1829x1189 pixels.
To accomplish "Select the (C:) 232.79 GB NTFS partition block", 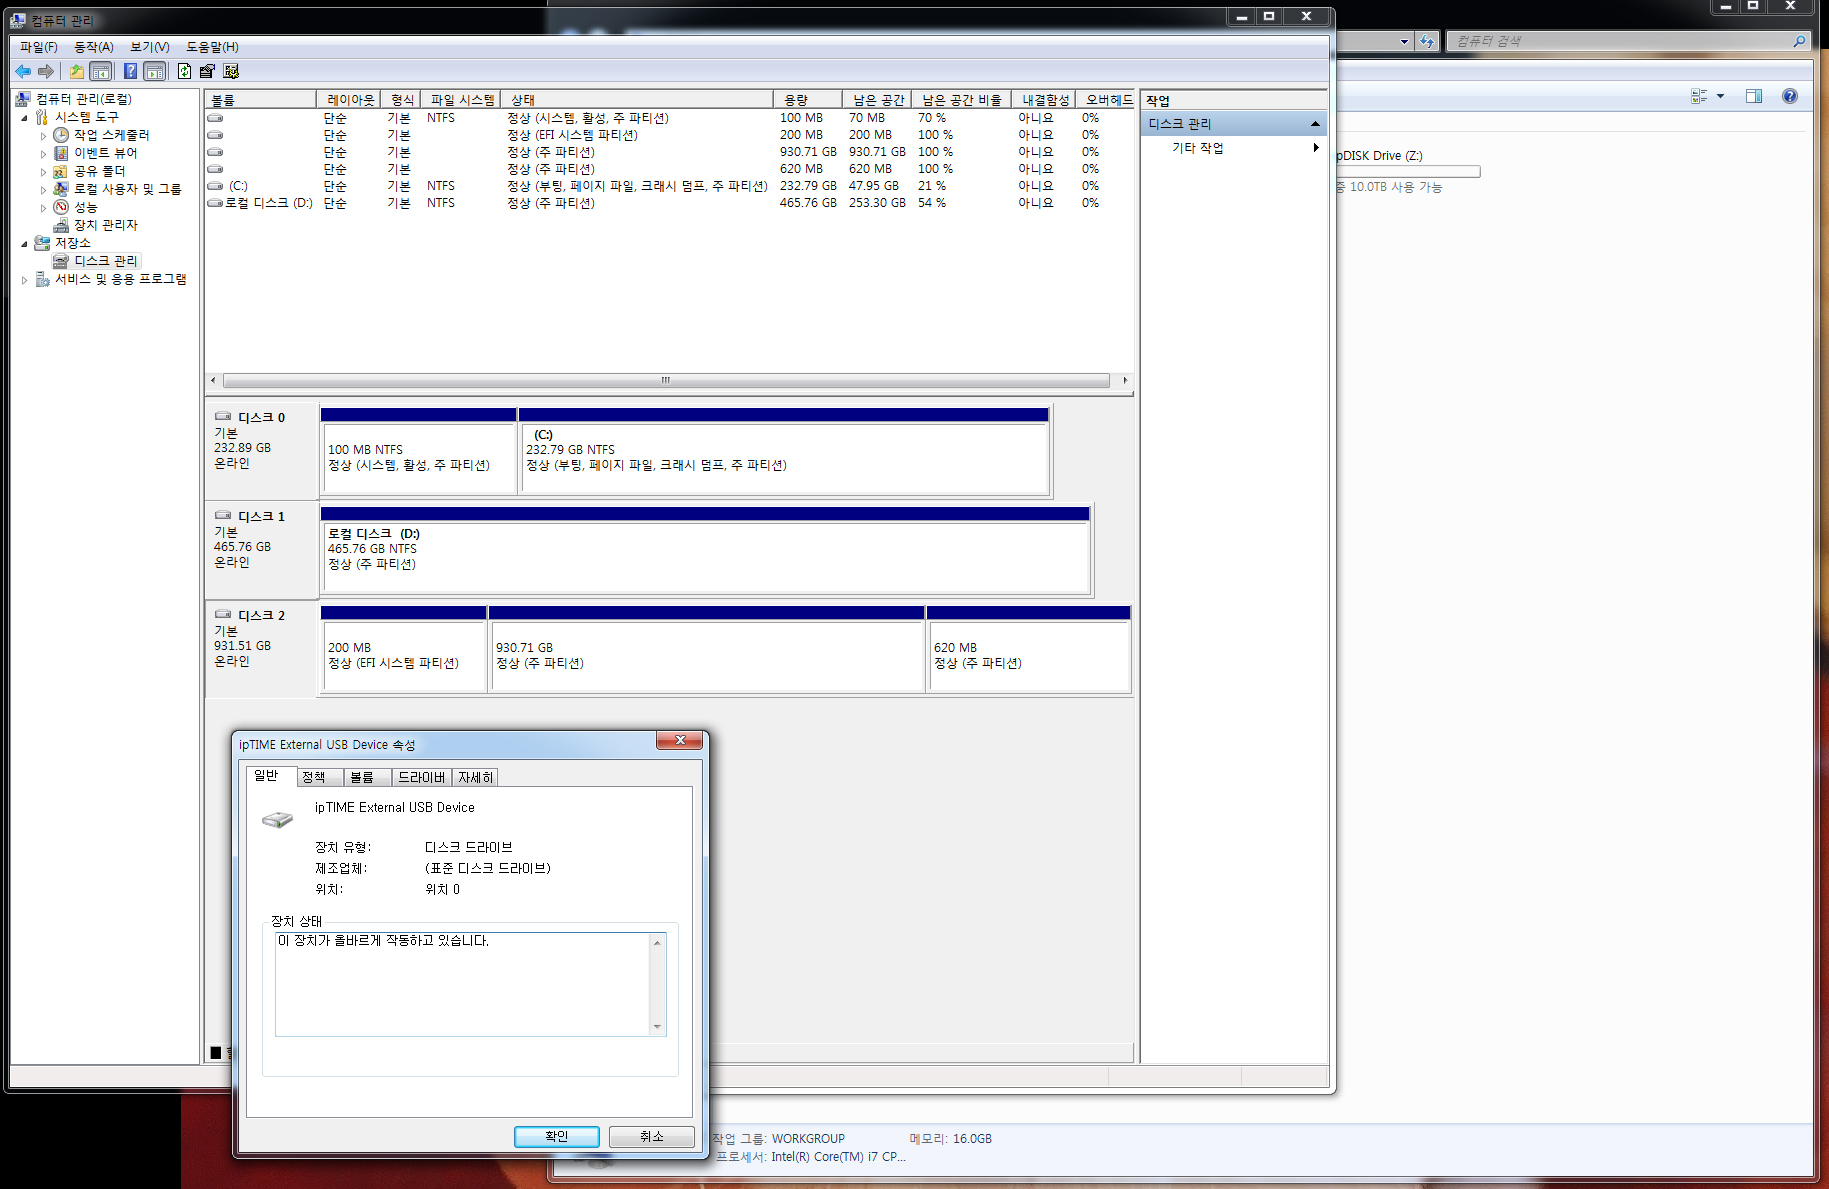I will point(784,451).
